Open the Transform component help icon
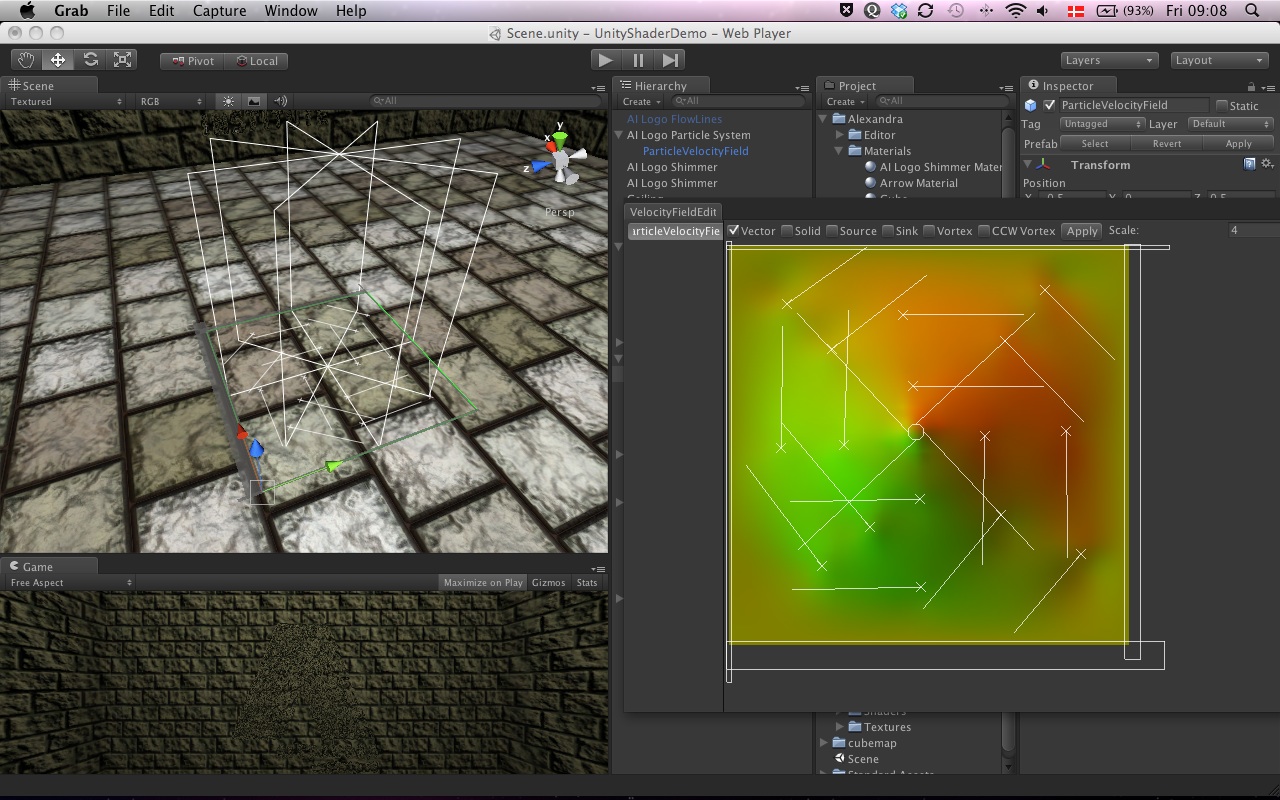1280x800 pixels. click(x=1250, y=164)
